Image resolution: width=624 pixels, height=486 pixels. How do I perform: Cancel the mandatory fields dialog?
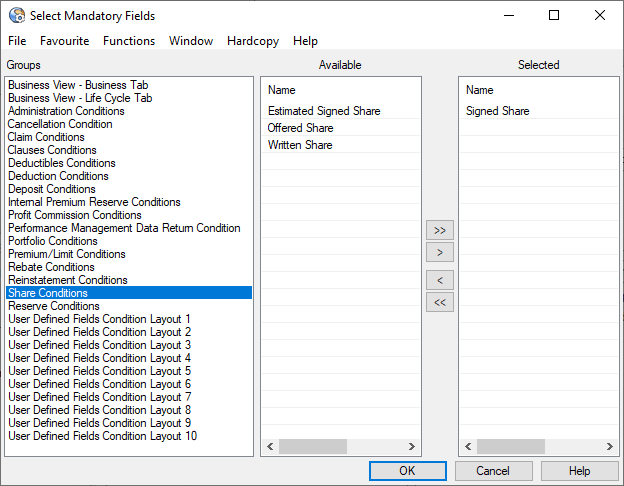tap(493, 471)
